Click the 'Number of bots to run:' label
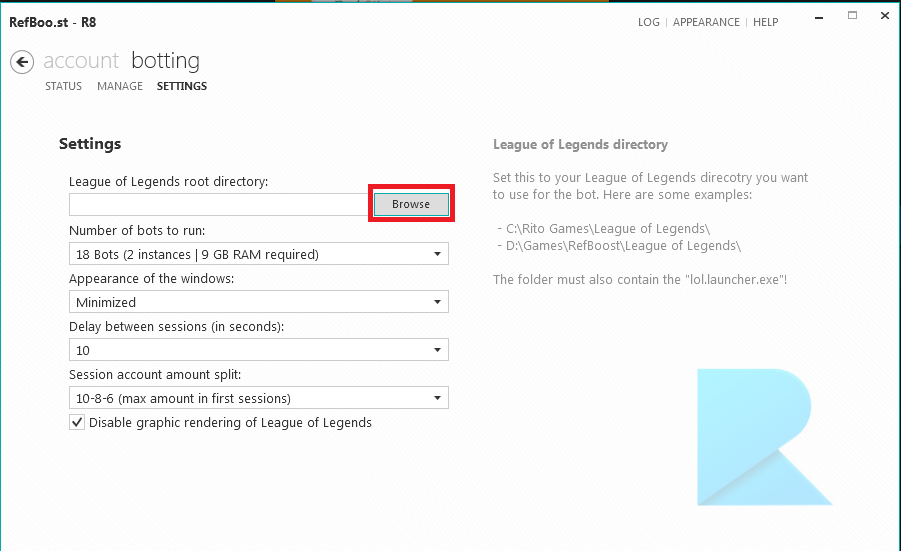 137,230
